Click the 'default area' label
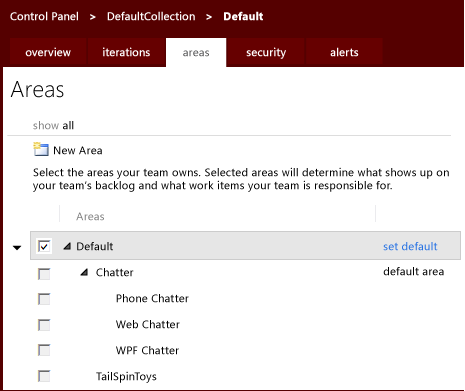The width and height of the screenshot is (465, 391). [413, 271]
